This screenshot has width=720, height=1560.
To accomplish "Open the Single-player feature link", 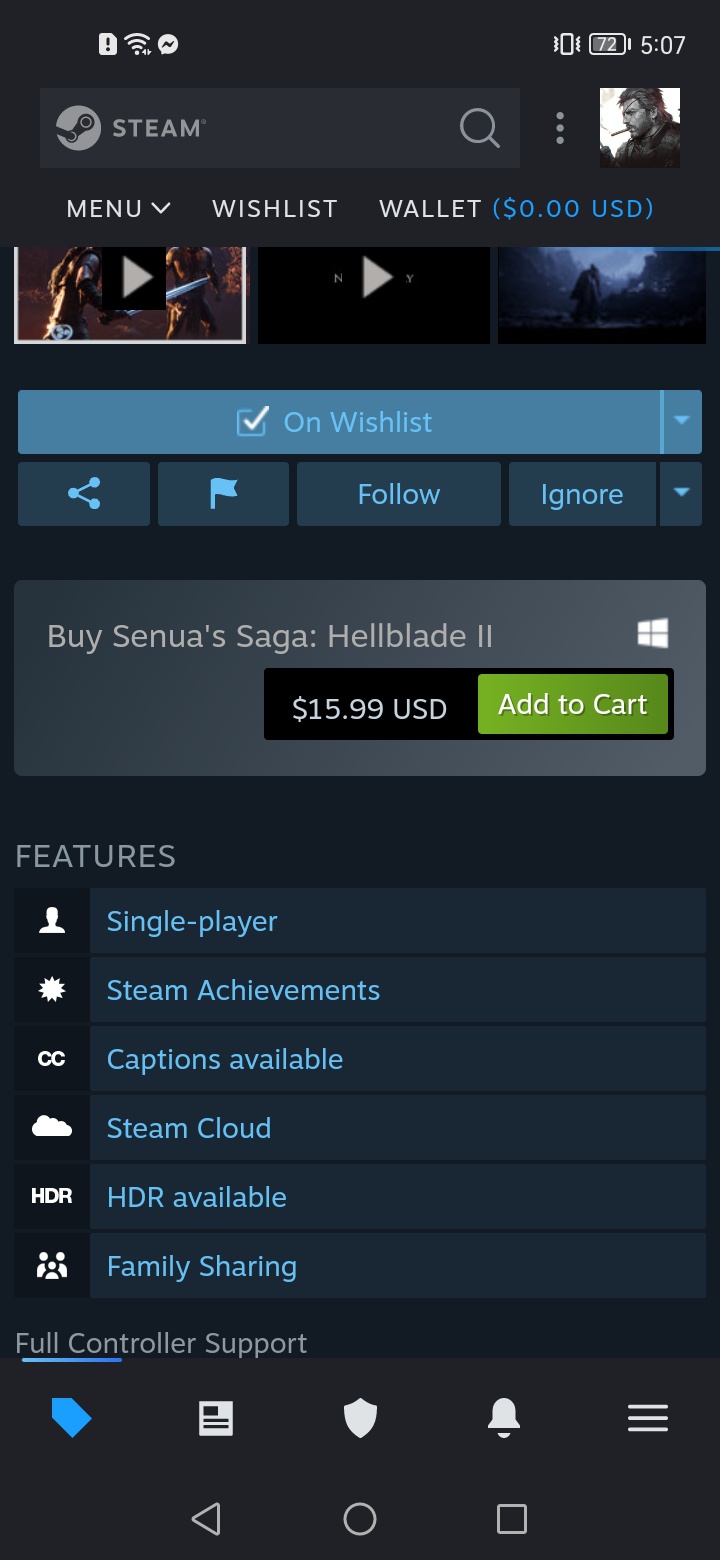I will [x=192, y=921].
